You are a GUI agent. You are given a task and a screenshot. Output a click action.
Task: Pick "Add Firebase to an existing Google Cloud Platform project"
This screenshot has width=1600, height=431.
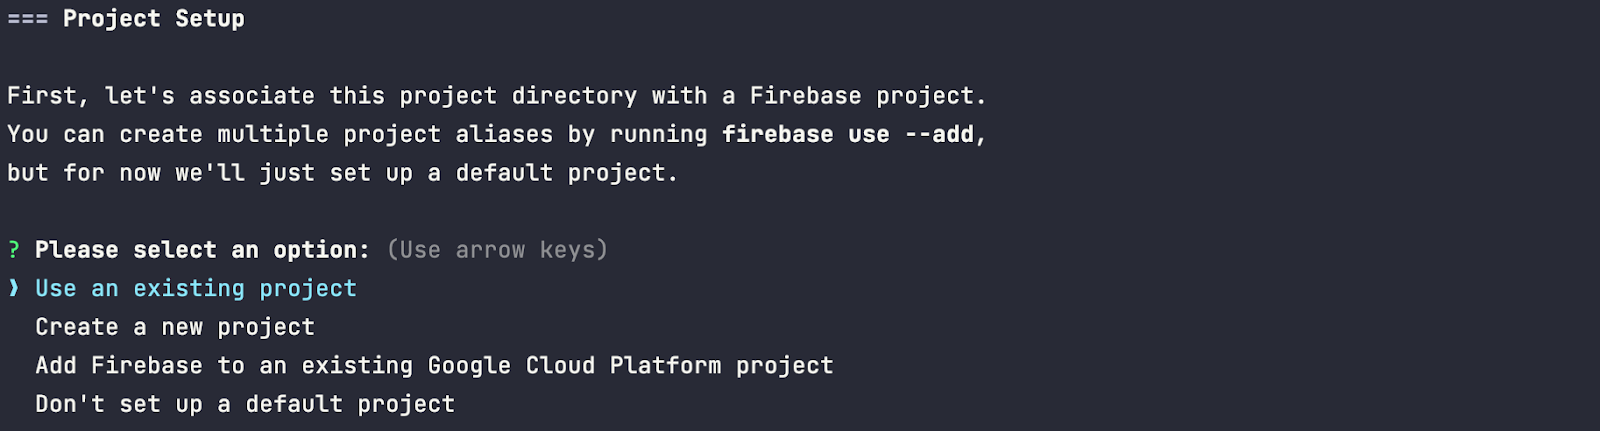[x=434, y=366]
